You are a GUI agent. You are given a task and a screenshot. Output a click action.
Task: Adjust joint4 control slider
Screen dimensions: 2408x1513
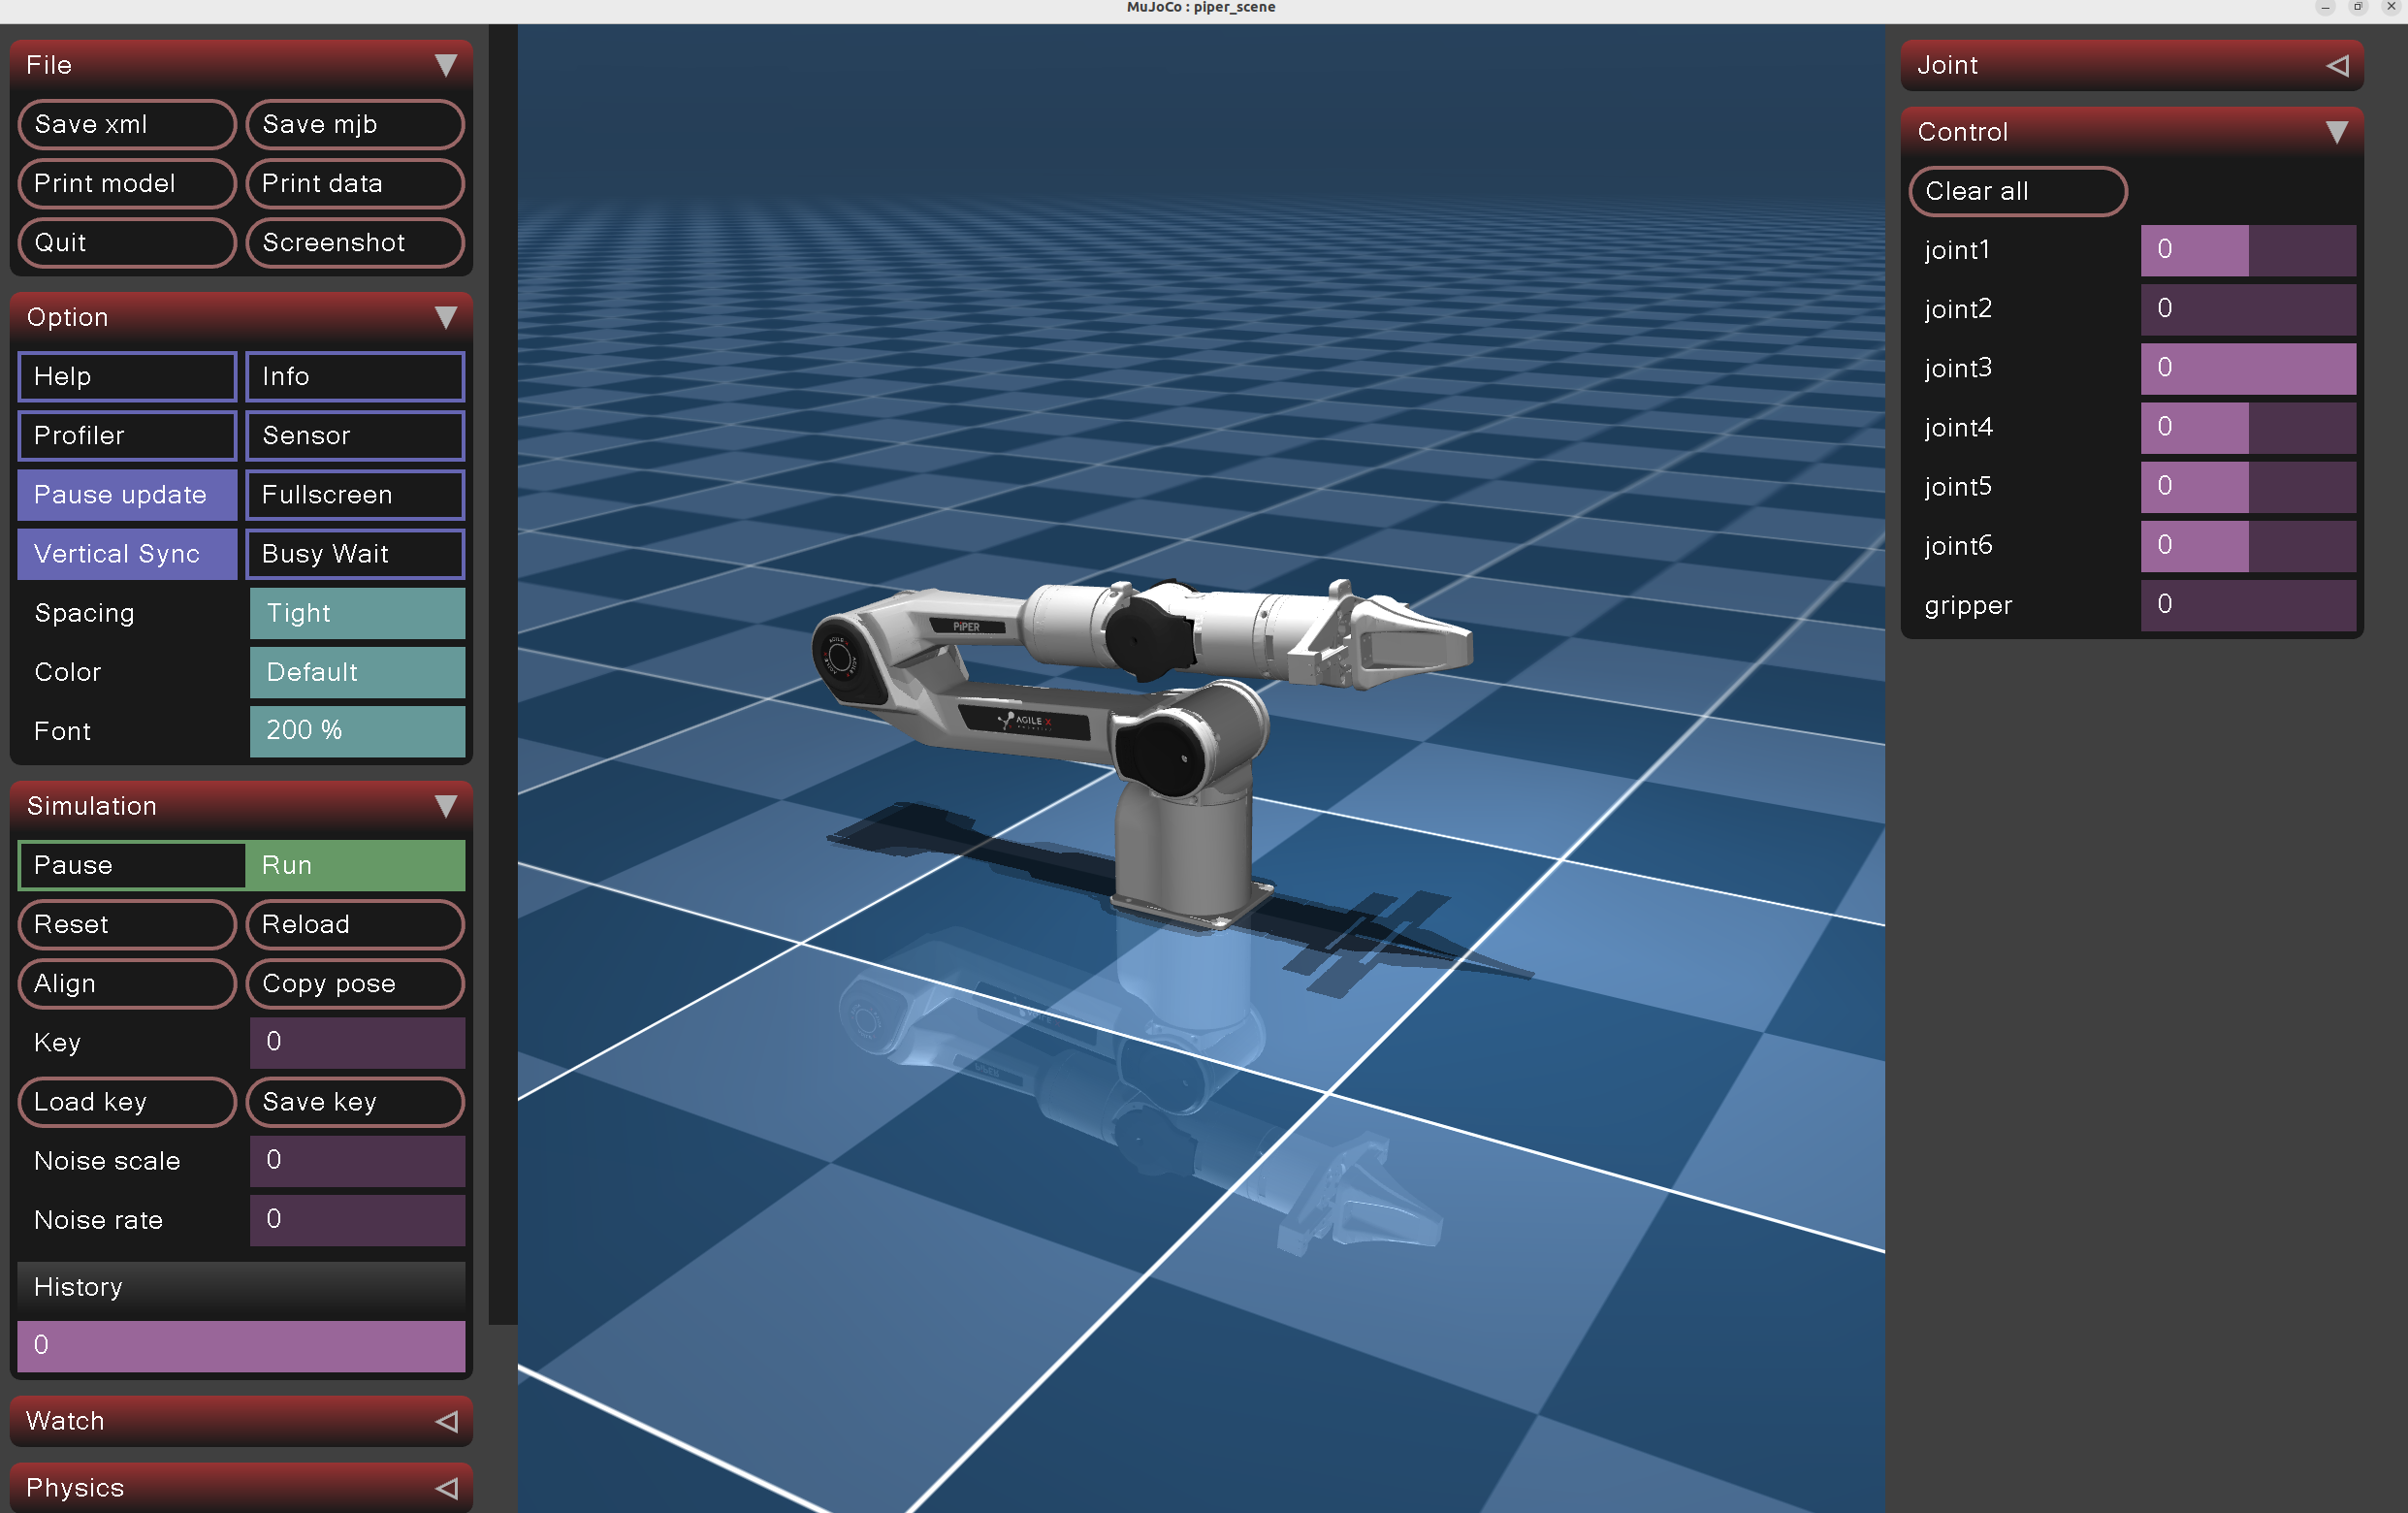click(x=2248, y=427)
